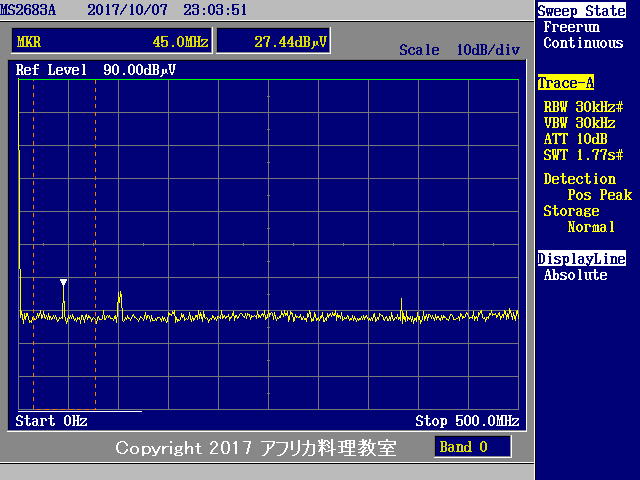The height and width of the screenshot is (480, 640).
Task: Select the MKR label
Action: (x=29, y=42)
